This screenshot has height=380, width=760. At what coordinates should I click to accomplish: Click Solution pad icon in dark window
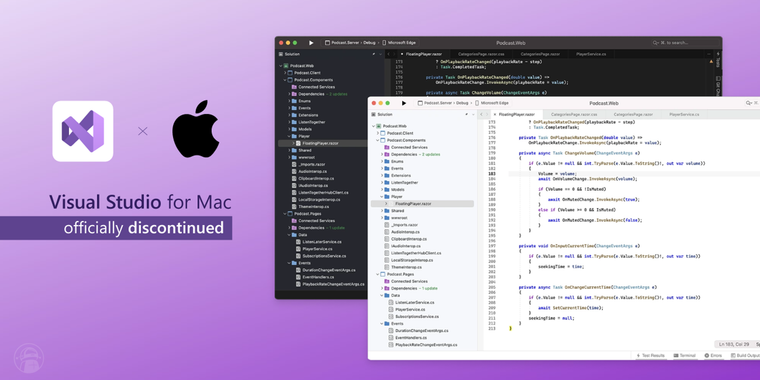[x=281, y=54]
